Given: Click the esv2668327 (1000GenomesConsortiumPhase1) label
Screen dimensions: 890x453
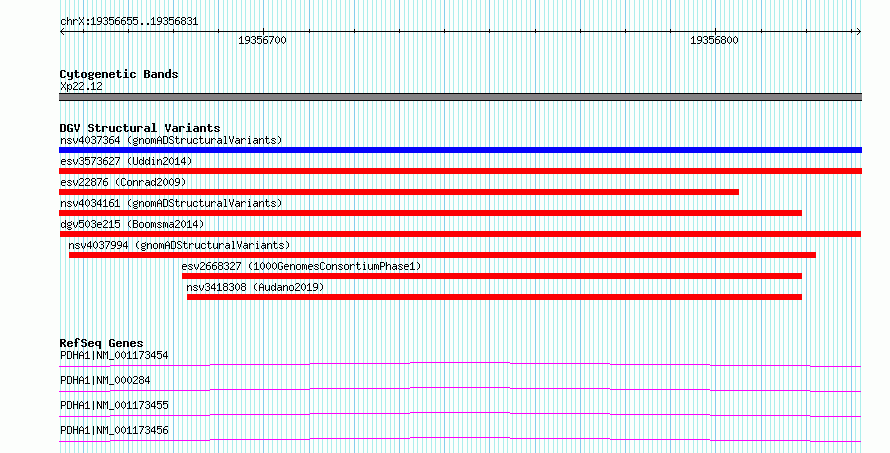Looking at the screenshot, I should pyautogui.click(x=301, y=266).
